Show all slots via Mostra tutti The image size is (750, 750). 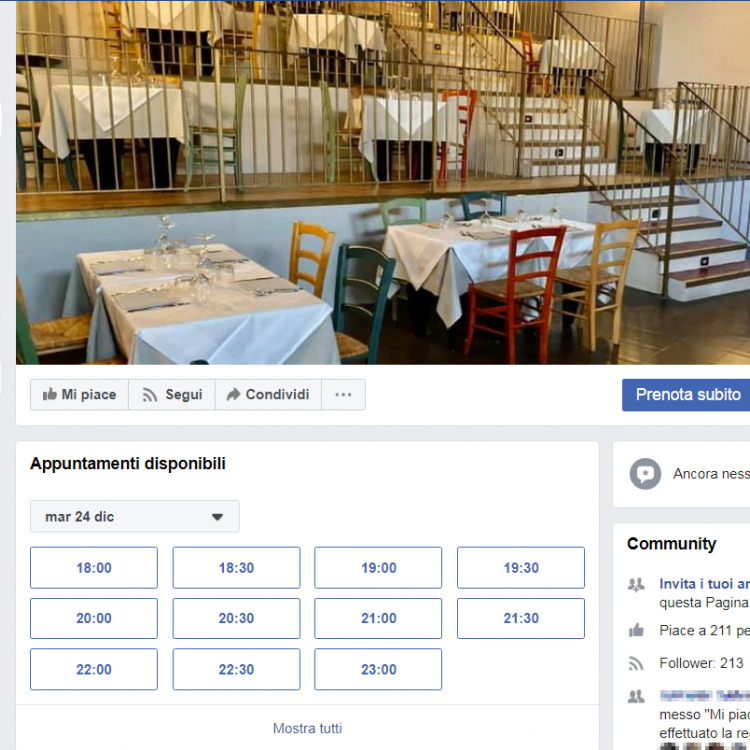point(308,728)
